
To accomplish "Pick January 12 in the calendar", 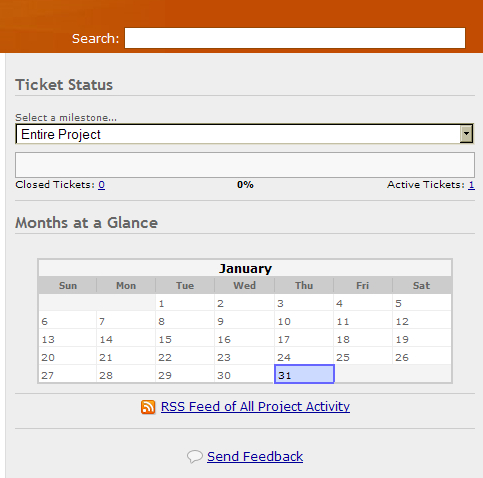I will (x=422, y=321).
